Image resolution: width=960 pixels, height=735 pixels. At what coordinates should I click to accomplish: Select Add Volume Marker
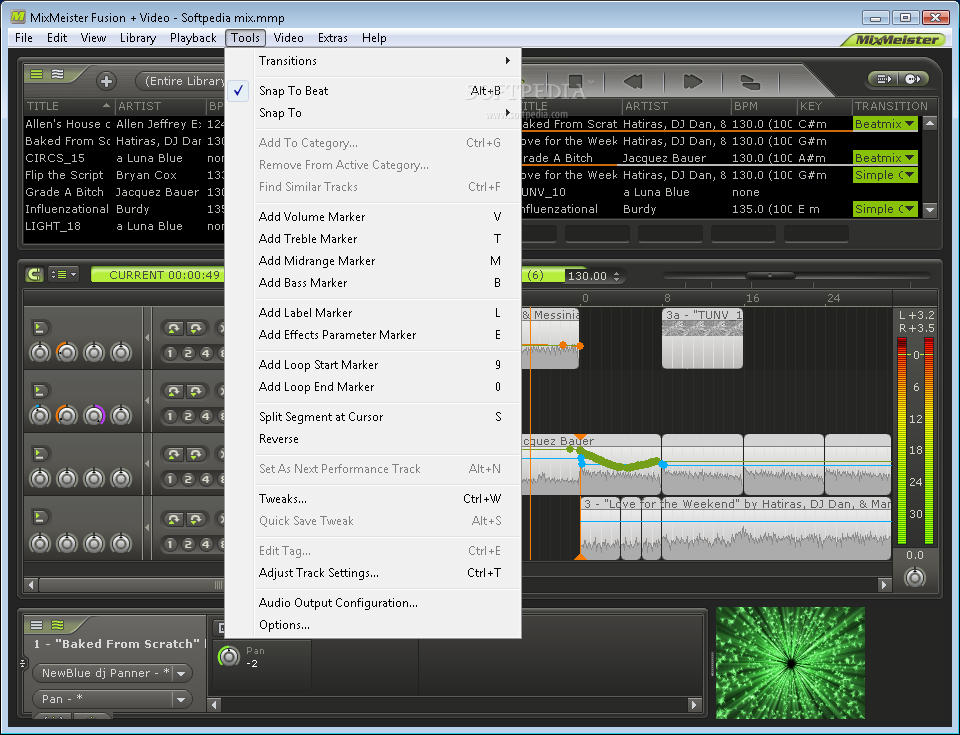click(x=386, y=217)
